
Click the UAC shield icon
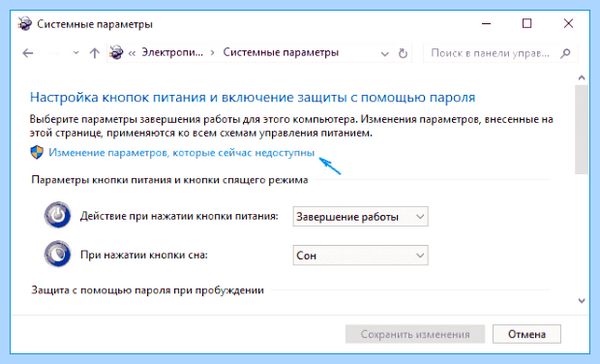(x=37, y=152)
